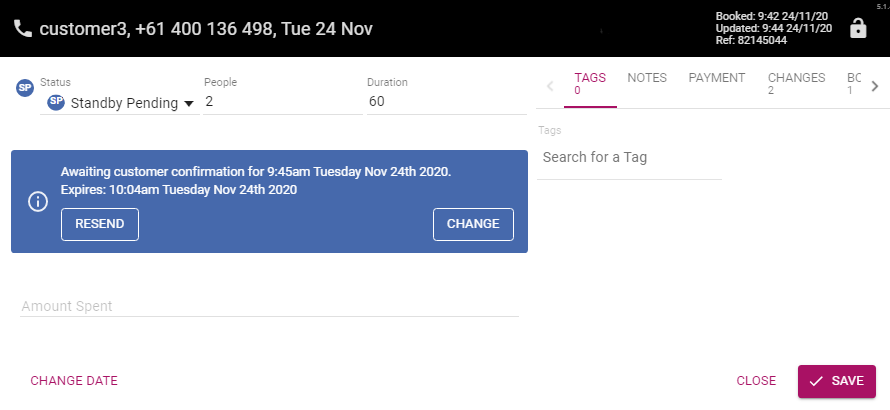Switch to the Notes tab
The image size is (890, 410).
click(x=647, y=78)
